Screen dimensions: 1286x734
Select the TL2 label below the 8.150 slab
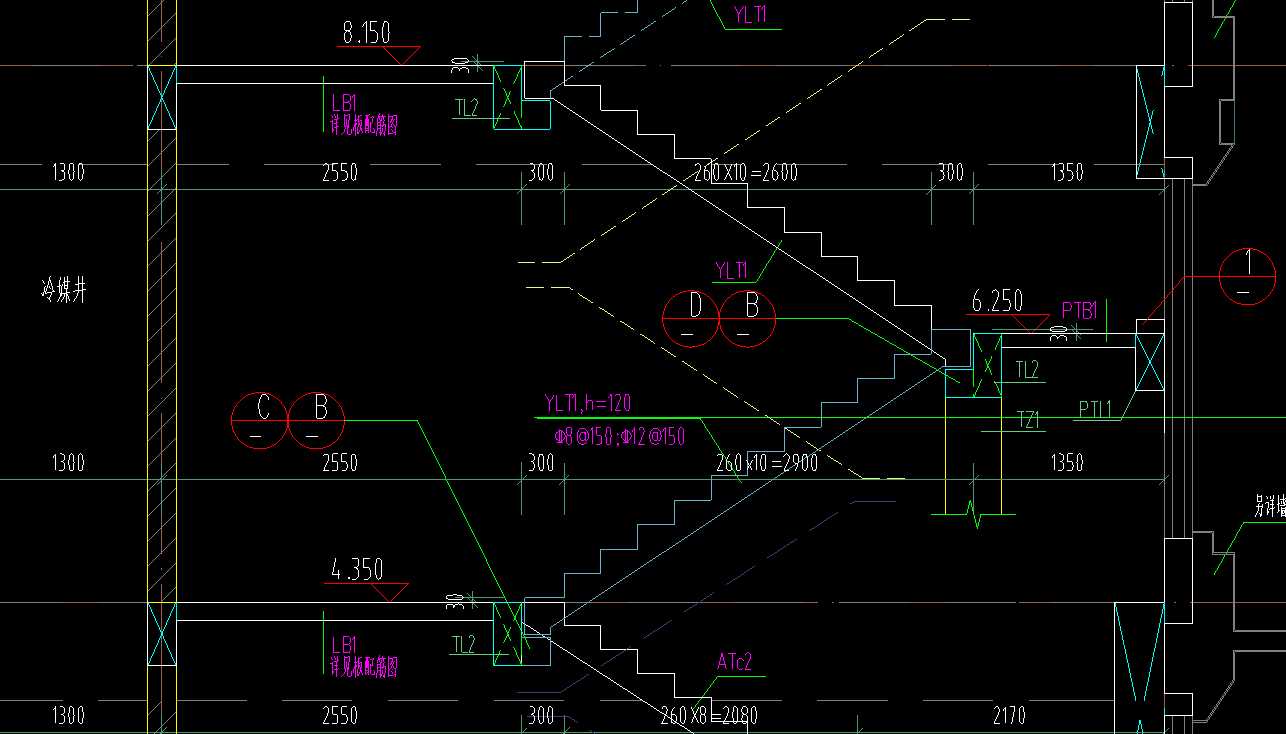468,108
